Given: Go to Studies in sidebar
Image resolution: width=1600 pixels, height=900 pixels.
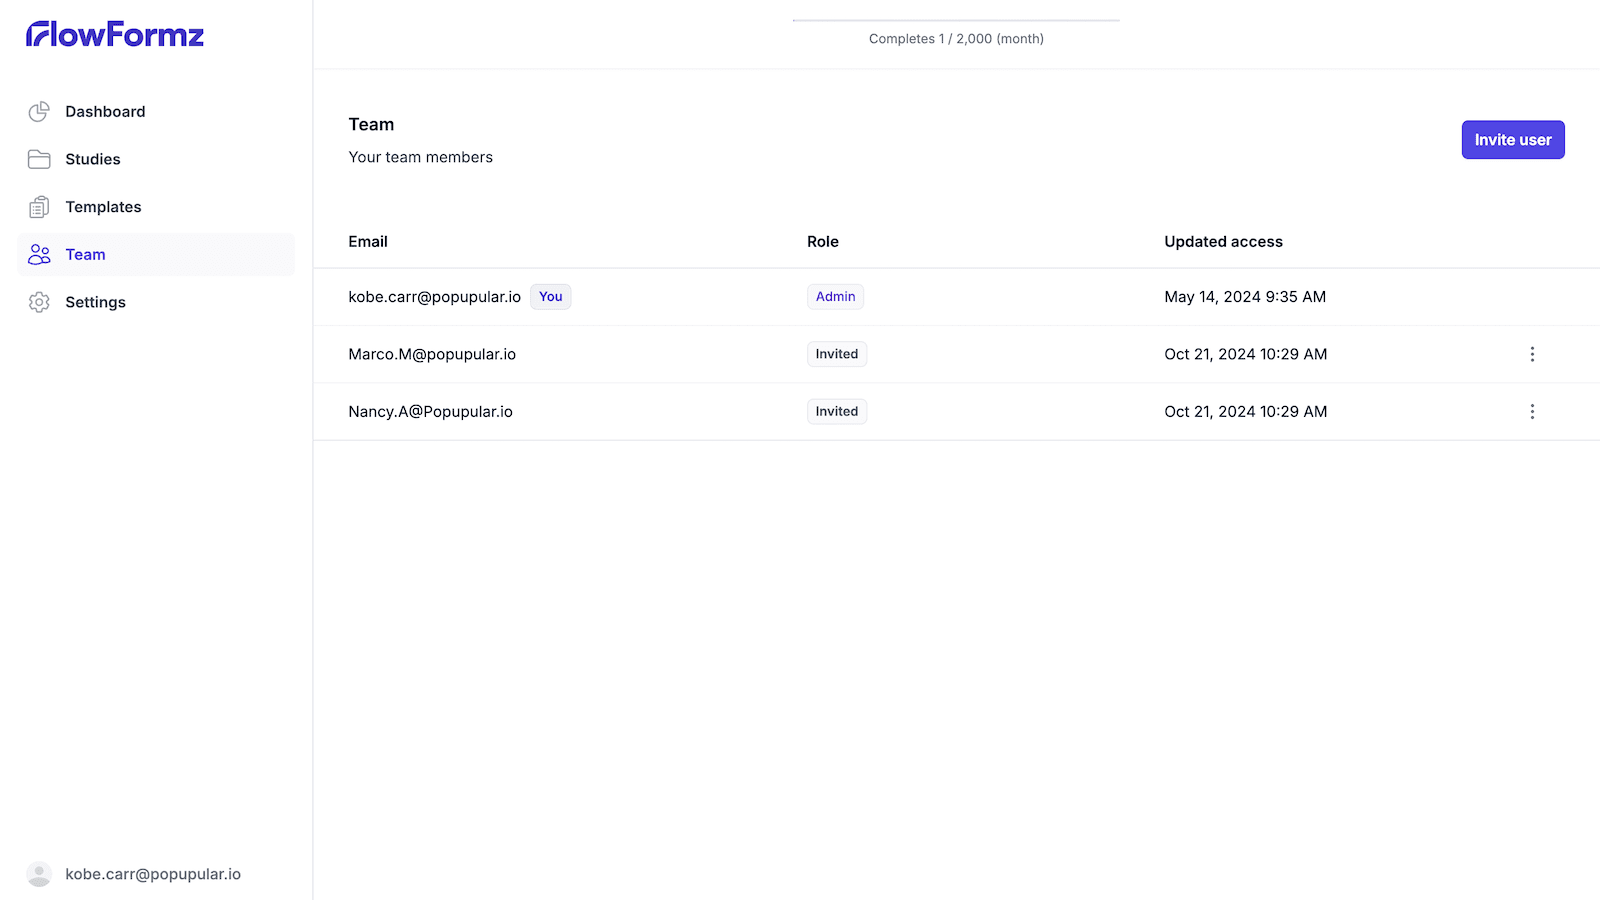Looking at the screenshot, I should coord(92,159).
